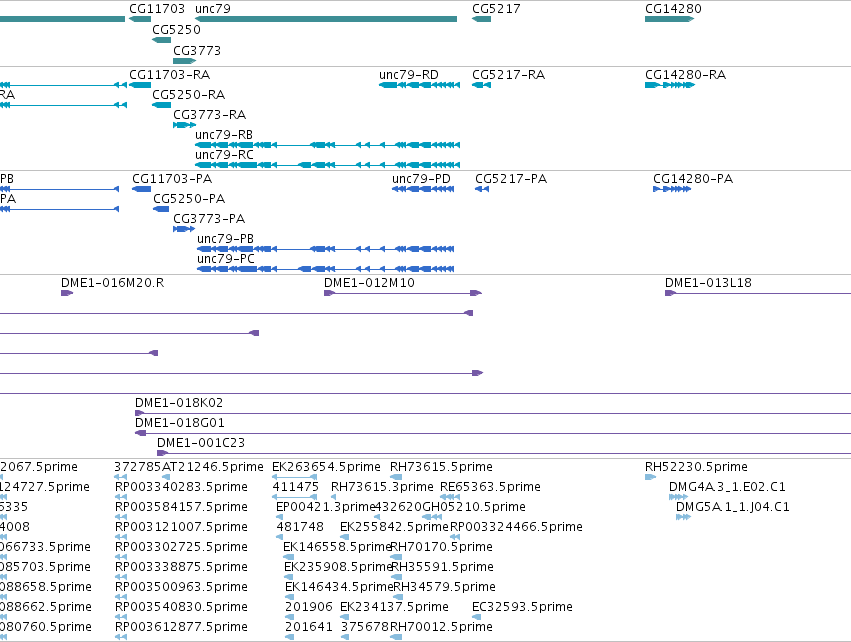Click the 411475 EST label
This screenshot has width=851, height=642.
tap(295, 487)
